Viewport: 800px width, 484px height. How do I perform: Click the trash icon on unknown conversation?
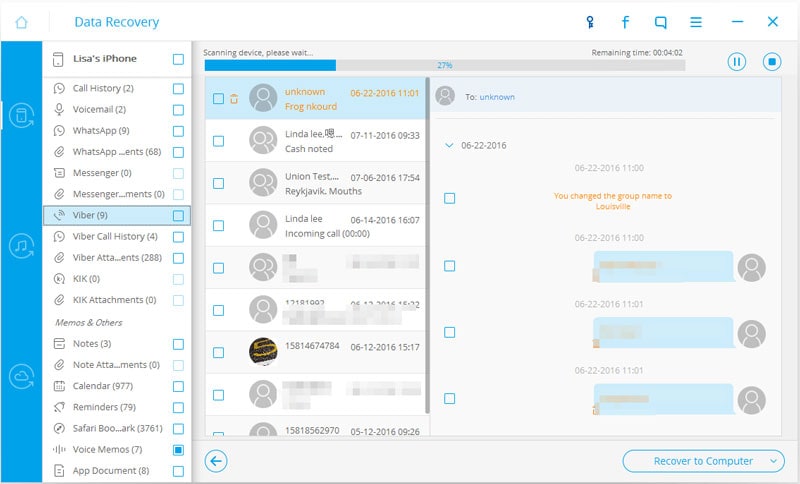click(234, 99)
